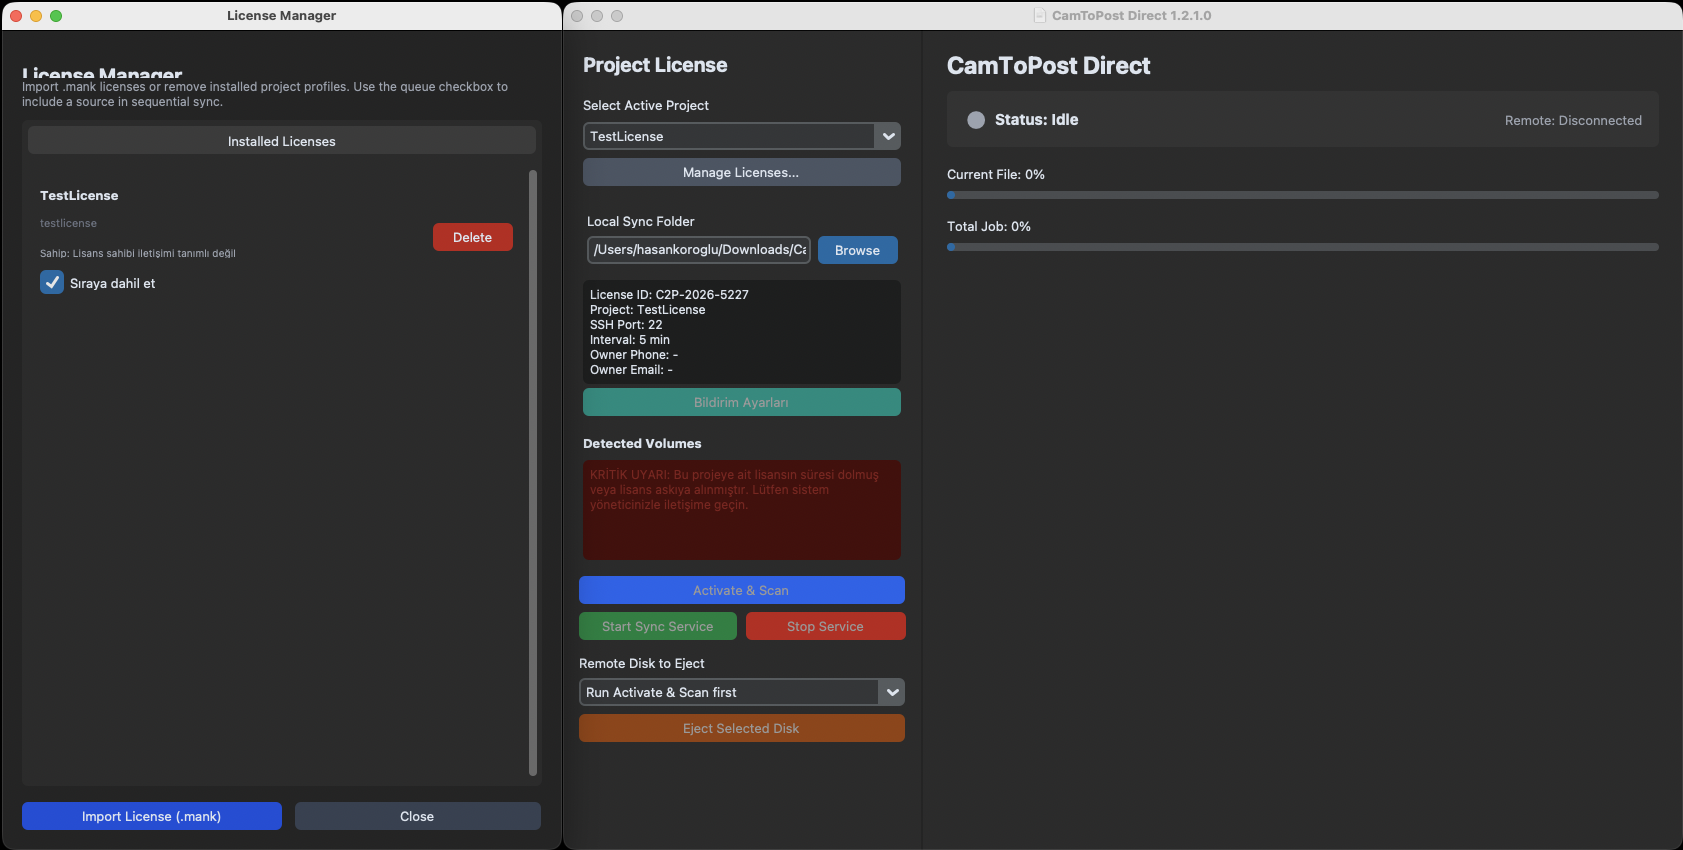
Task: Click the gray Status Idle indicator dot
Action: pos(976,120)
